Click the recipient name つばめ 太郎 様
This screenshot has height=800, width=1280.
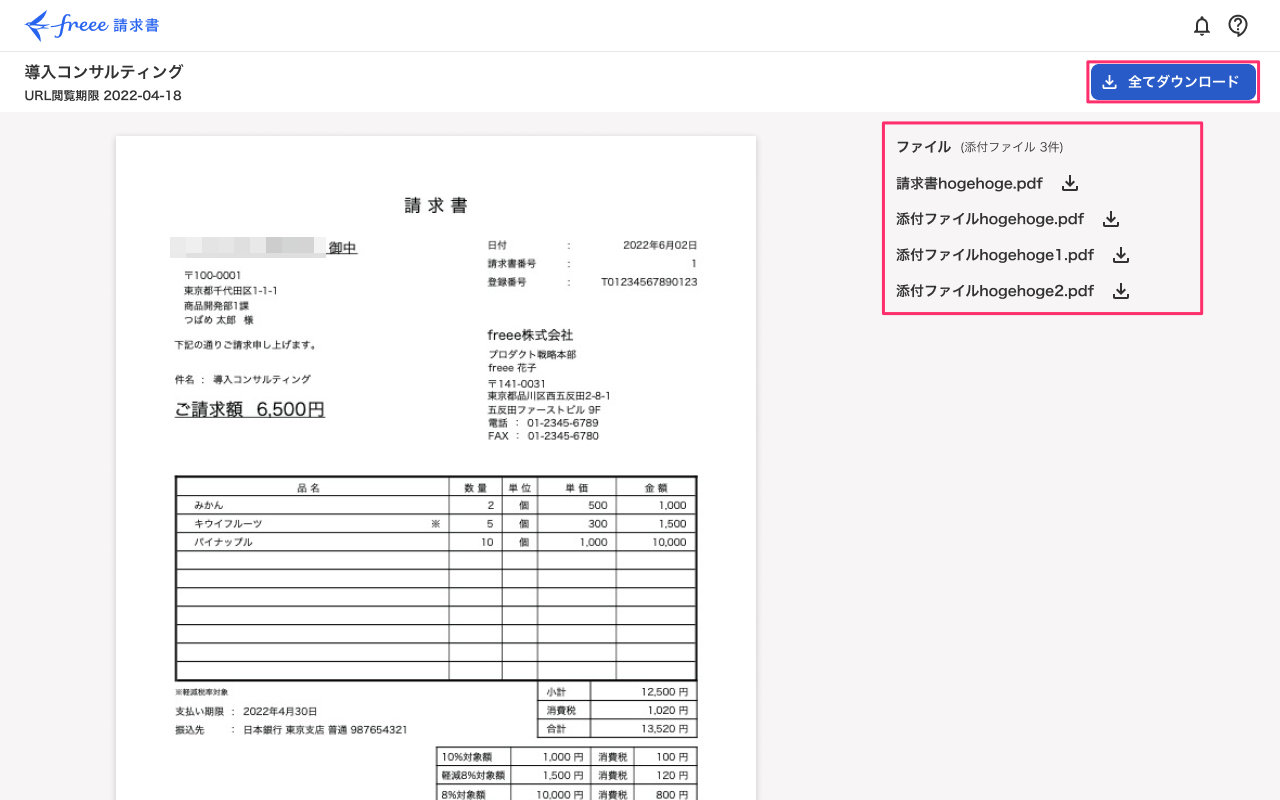coord(219,320)
